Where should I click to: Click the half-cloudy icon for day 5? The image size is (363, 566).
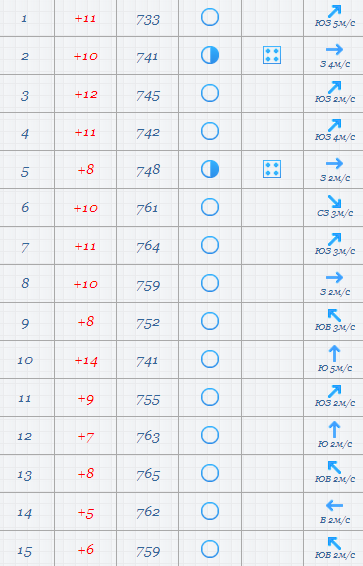[210, 169]
